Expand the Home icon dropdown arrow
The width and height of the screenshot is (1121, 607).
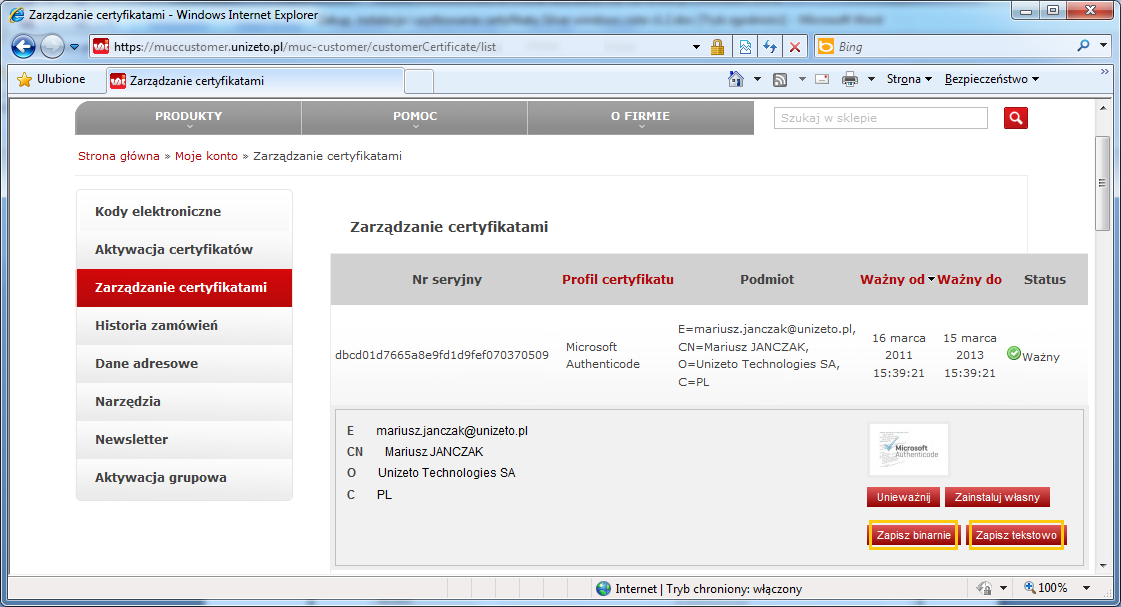757,79
